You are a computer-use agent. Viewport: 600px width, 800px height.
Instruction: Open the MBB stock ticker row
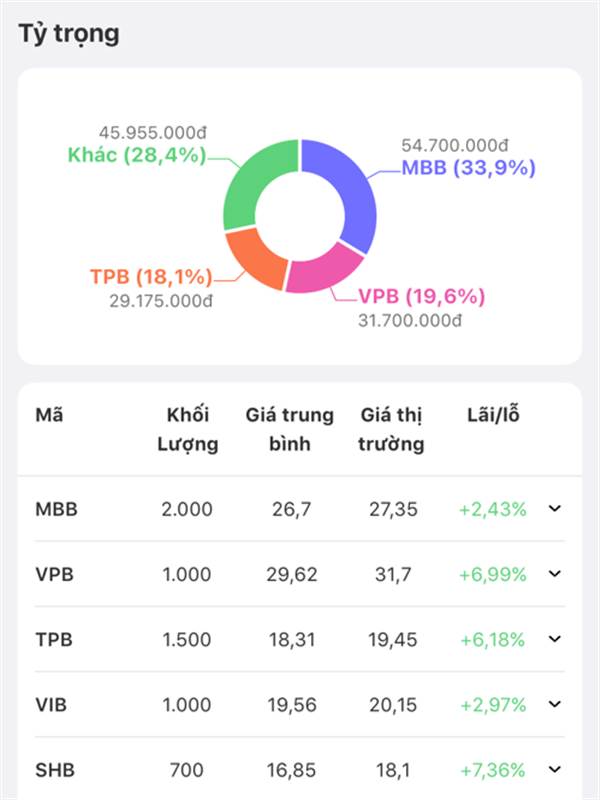[x=57, y=509]
